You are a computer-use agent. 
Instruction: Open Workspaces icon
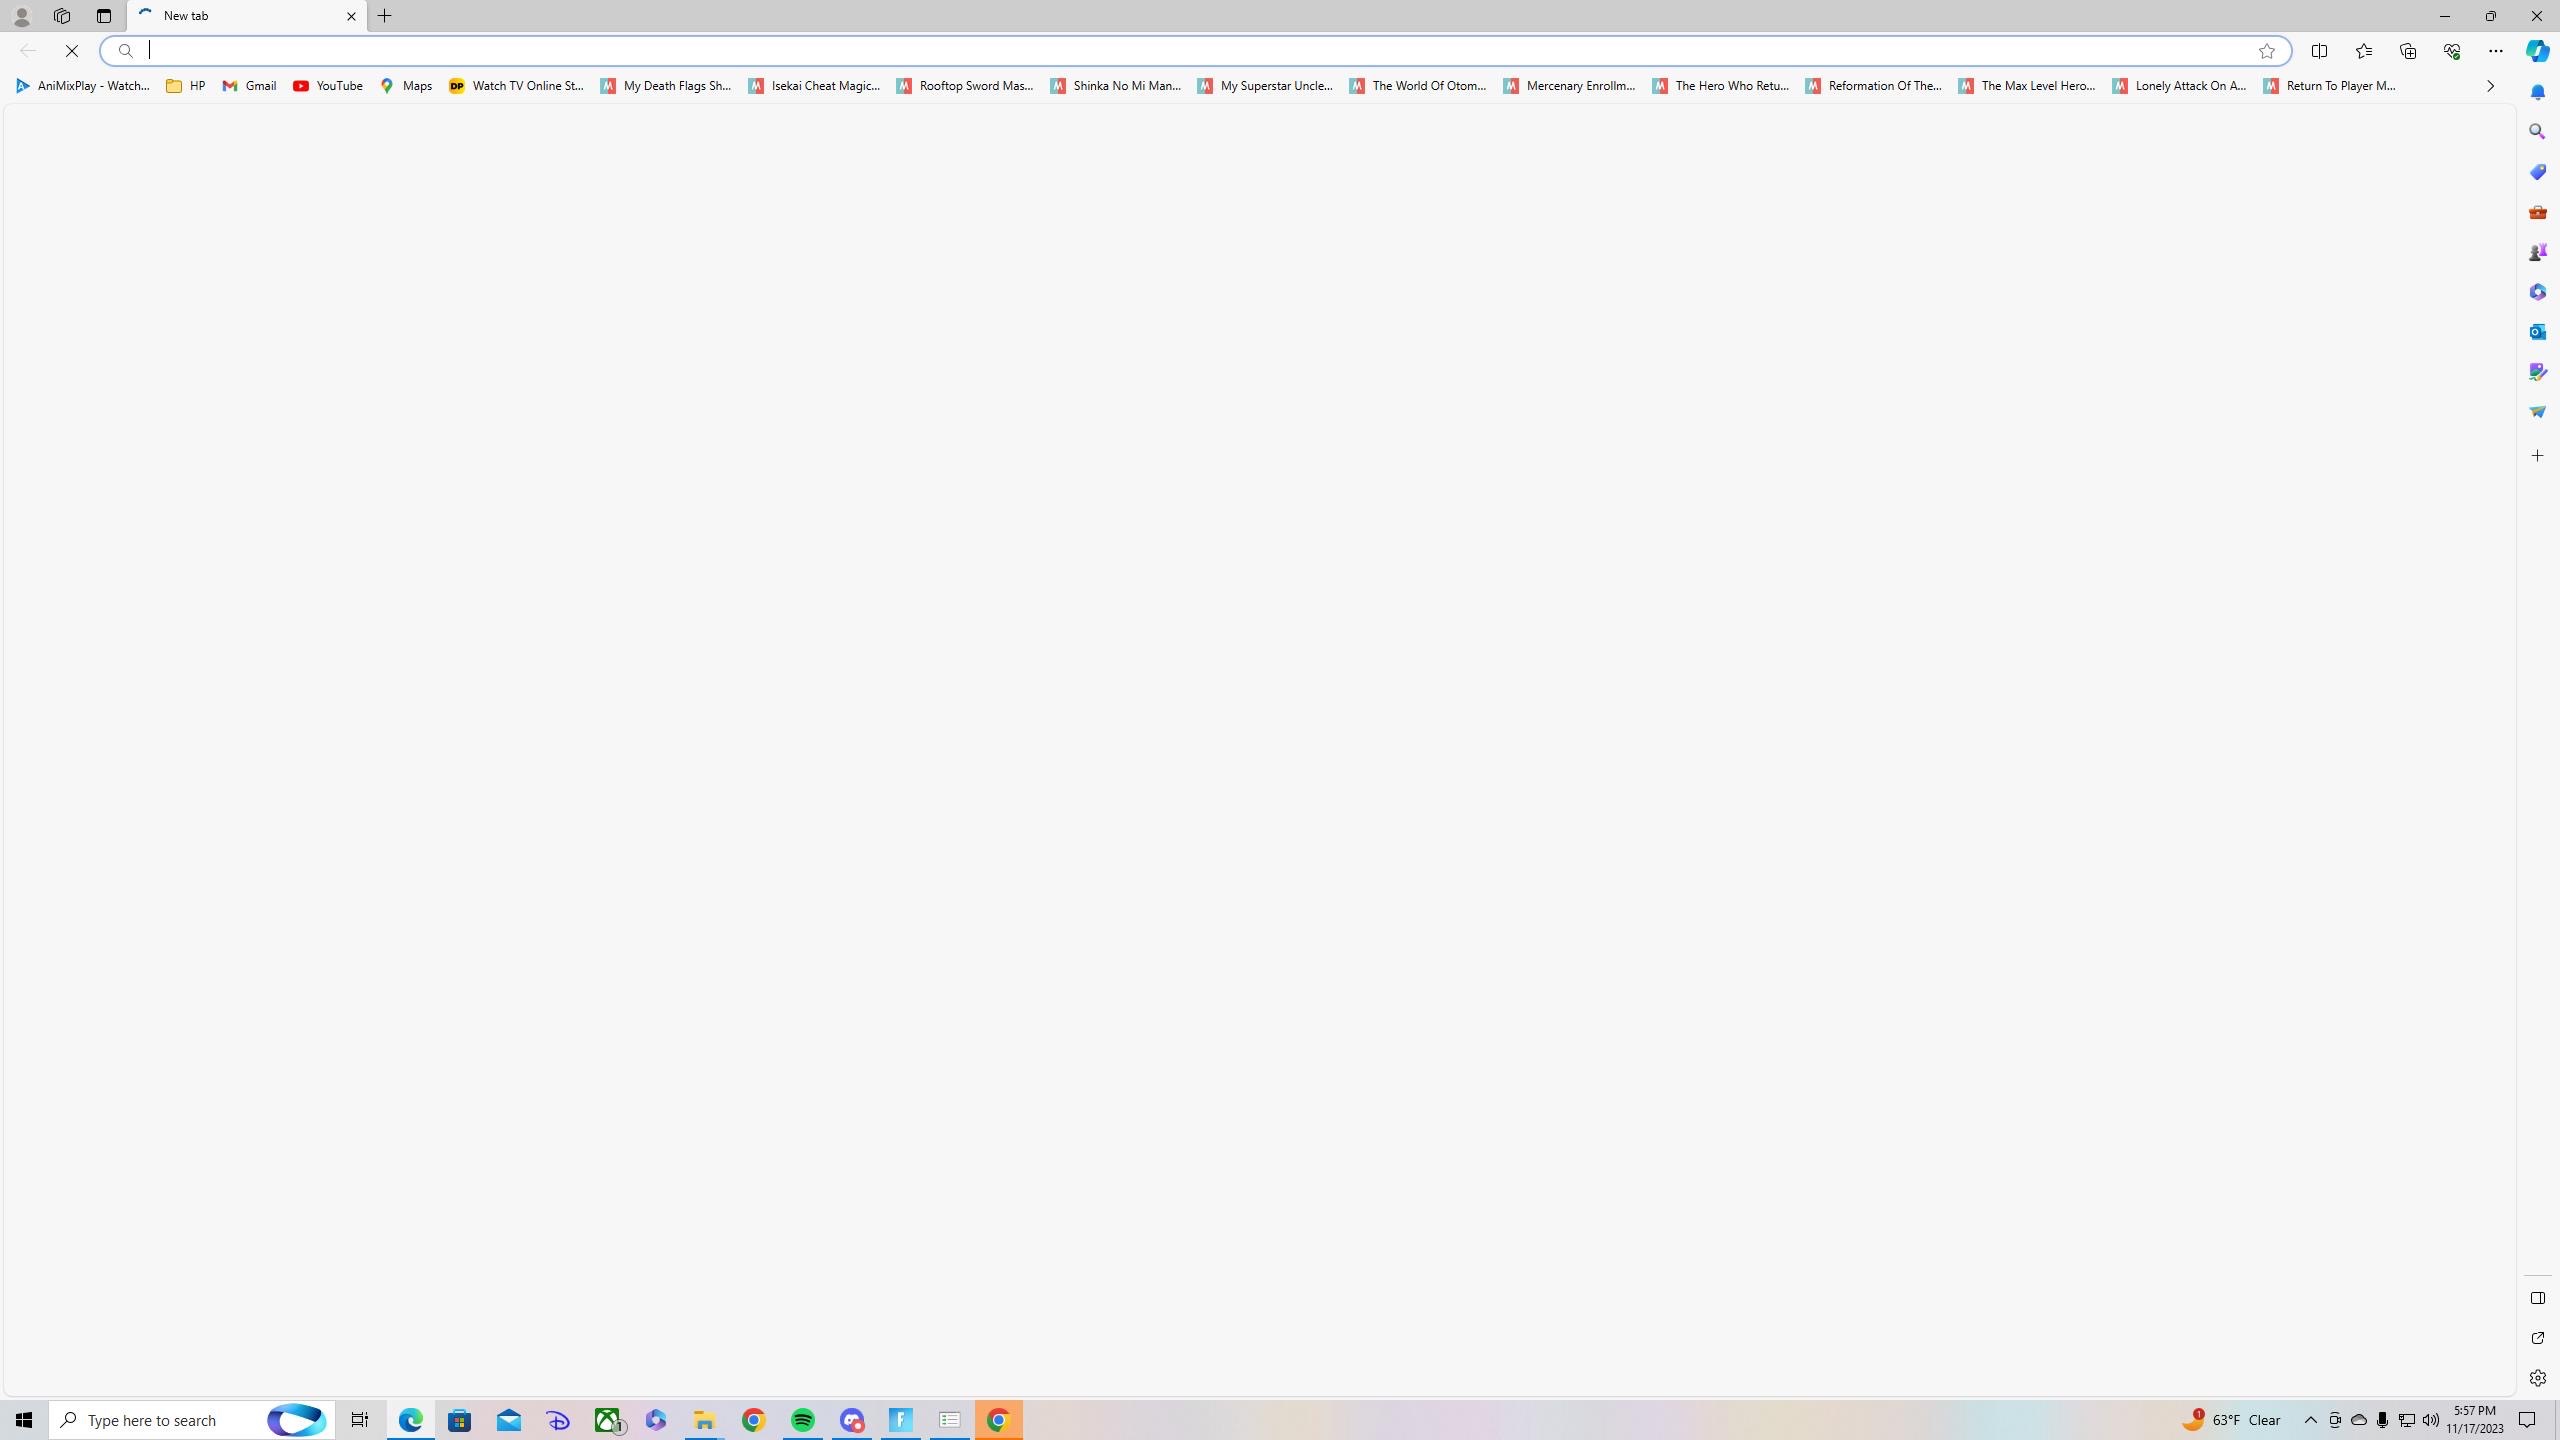point(62,16)
